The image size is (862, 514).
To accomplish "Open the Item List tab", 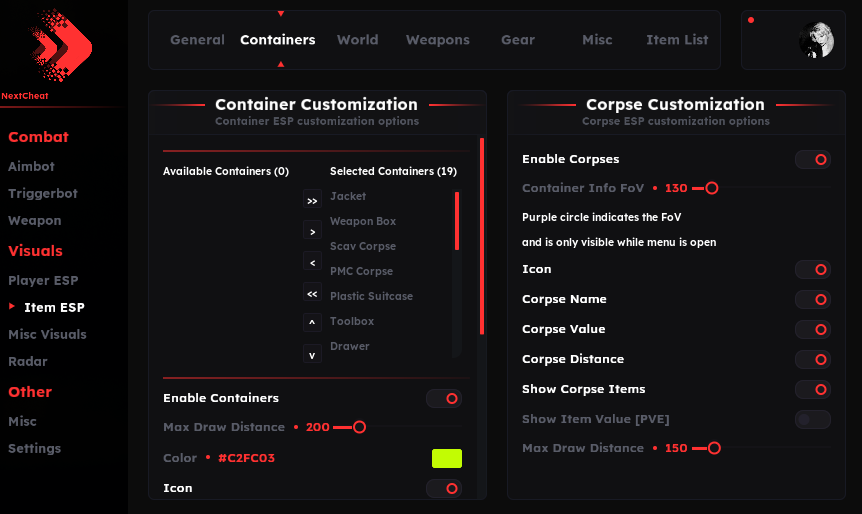I will (x=677, y=40).
